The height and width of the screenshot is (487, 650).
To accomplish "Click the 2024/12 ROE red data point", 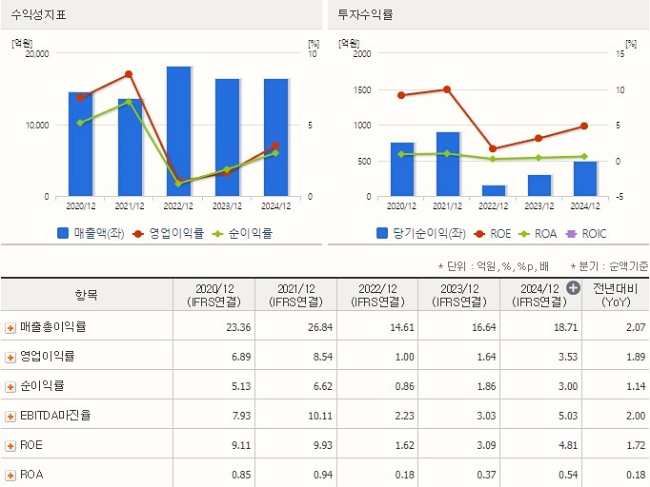I will 584,126.
